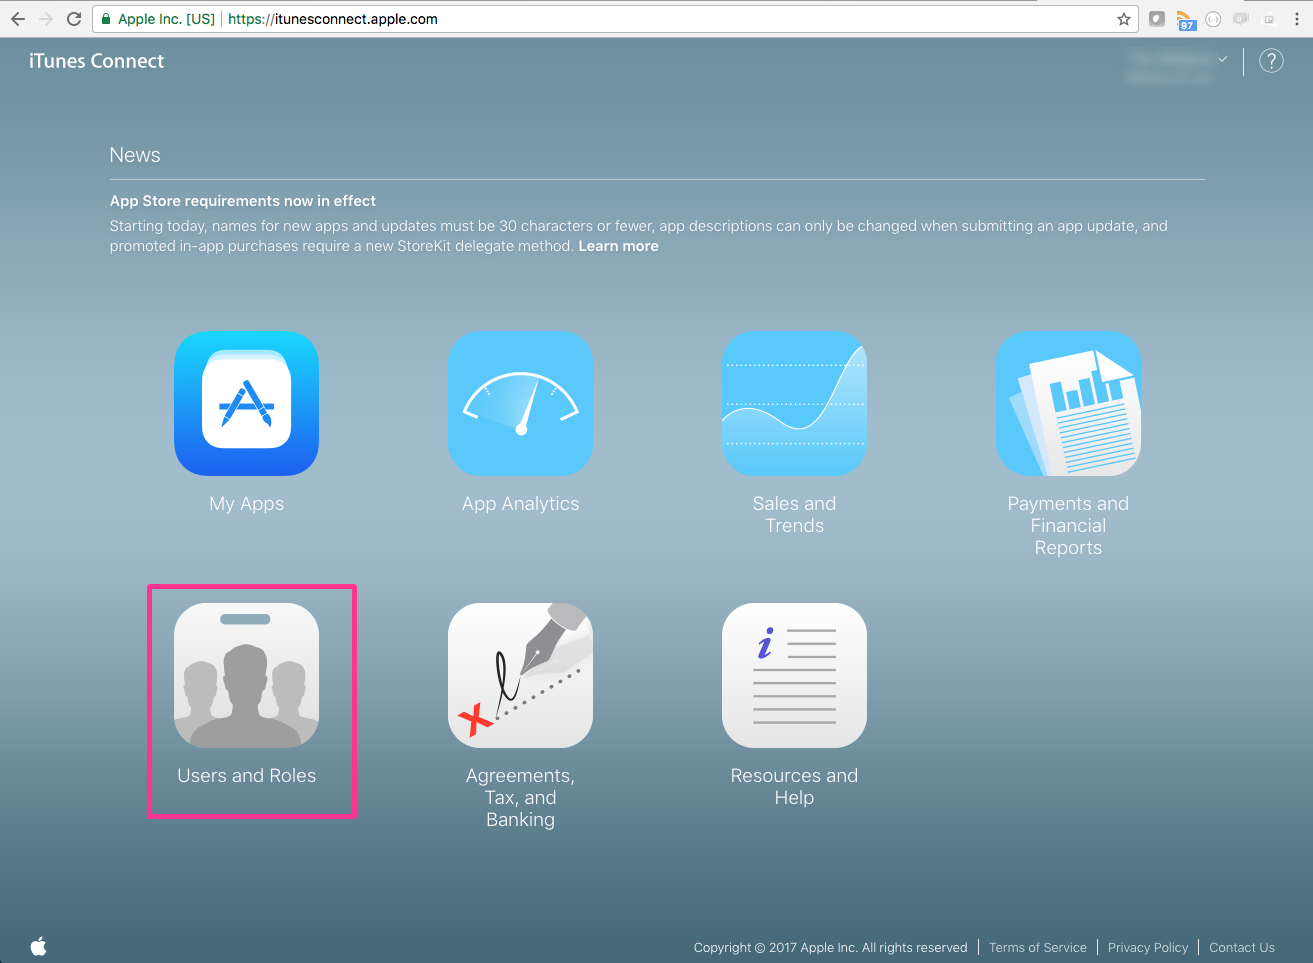Click the RSS extension icon with badge 97
This screenshot has height=963, width=1313.
1186,20
